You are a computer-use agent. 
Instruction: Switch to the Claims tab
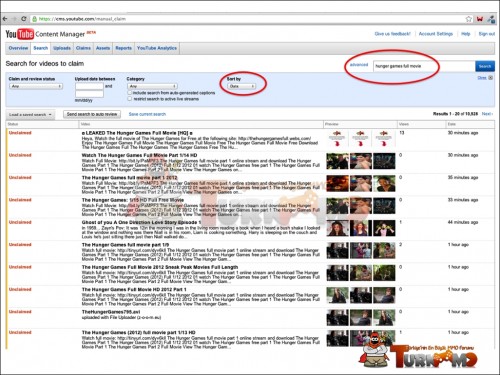coord(83,48)
